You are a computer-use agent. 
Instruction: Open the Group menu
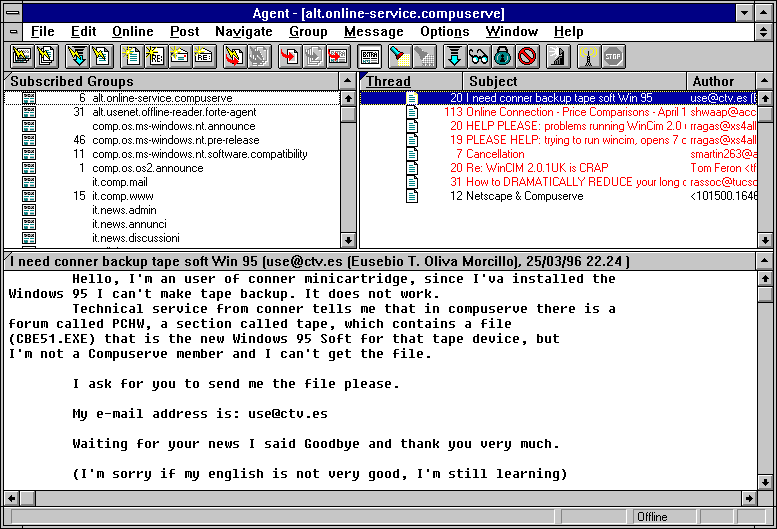[308, 32]
